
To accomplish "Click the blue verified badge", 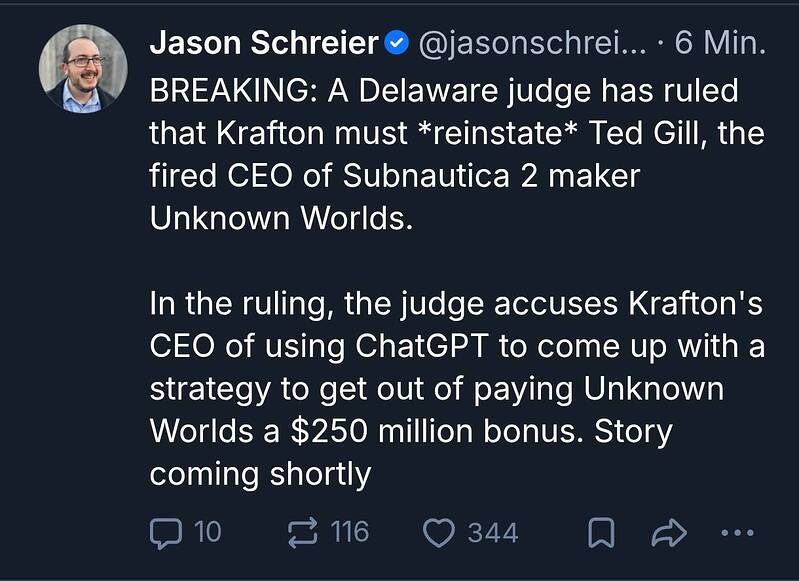I will (x=396, y=43).
